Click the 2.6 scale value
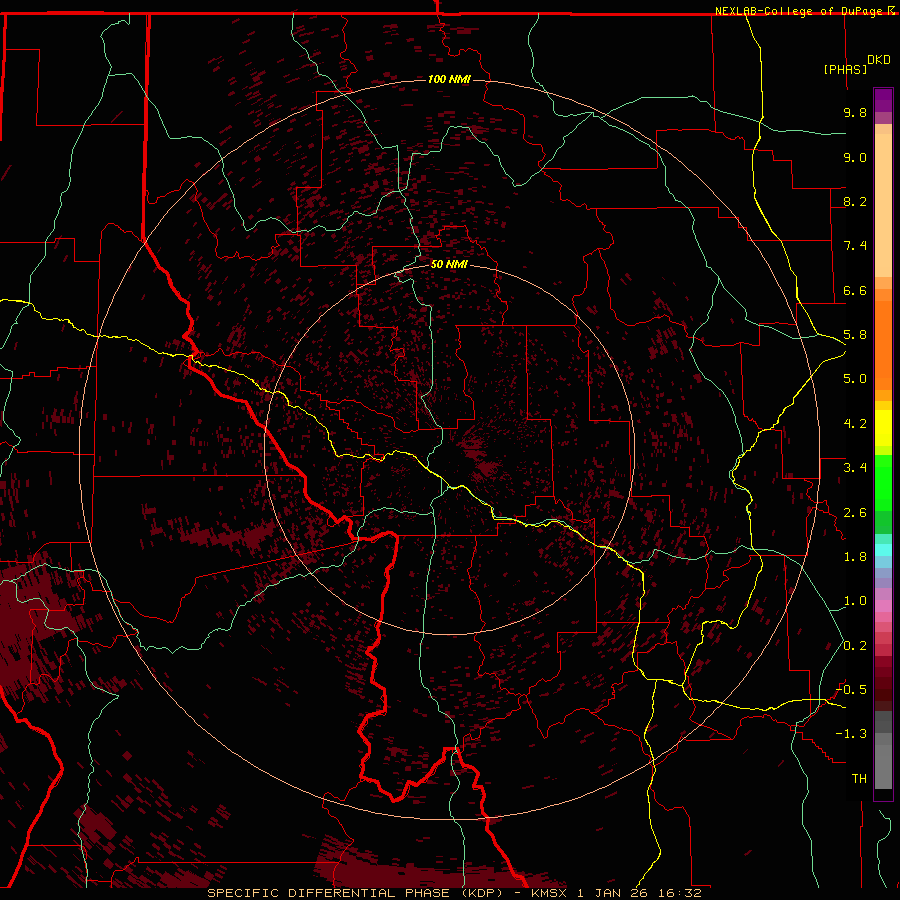Screen dimensions: 900x900 [855, 513]
